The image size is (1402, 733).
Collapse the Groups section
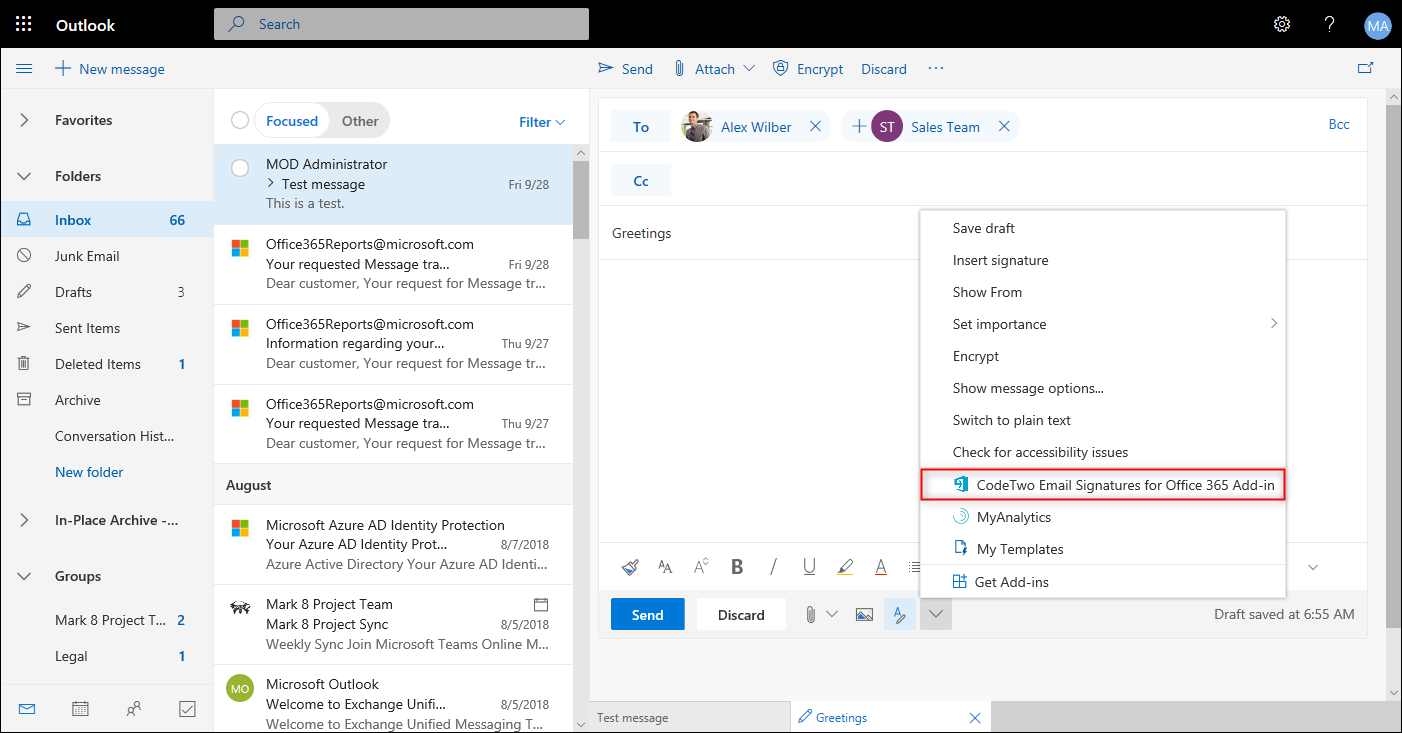pyautogui.click(x=25, y=576)
